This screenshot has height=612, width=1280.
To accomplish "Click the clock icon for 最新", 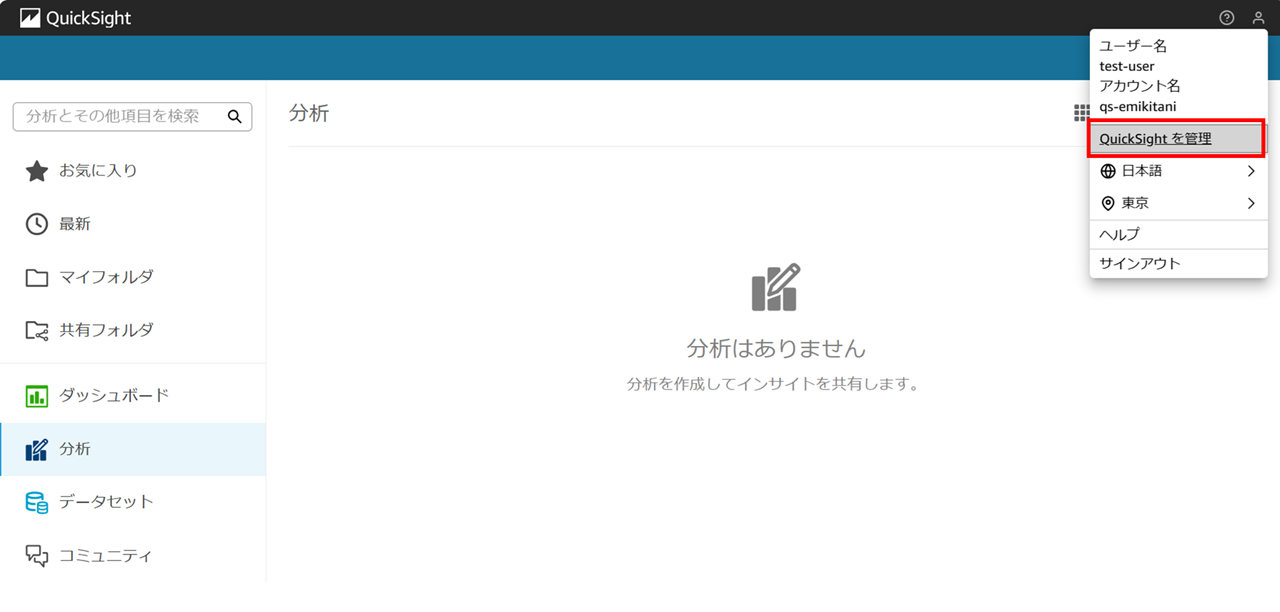I will [x=37, y=224].
